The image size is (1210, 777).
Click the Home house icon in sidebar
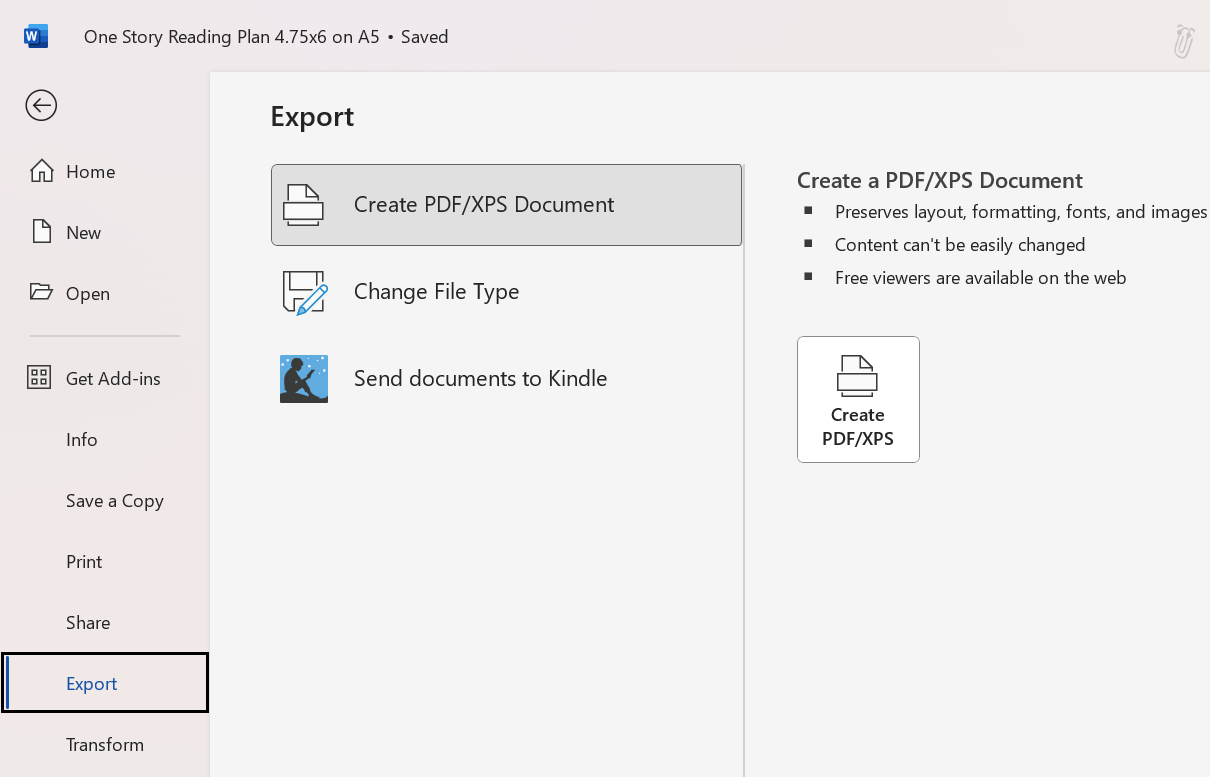41,170
